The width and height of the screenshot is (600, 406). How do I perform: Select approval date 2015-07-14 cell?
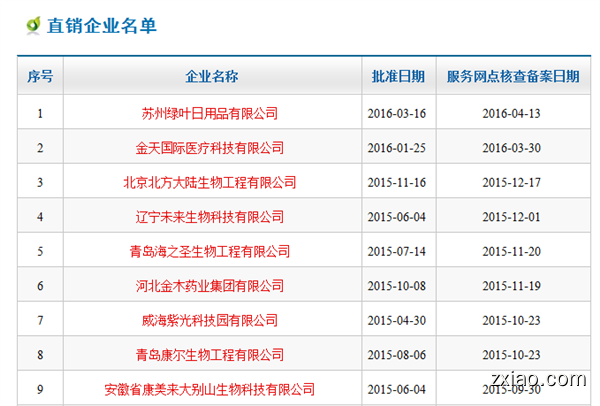tap(397, 251)
